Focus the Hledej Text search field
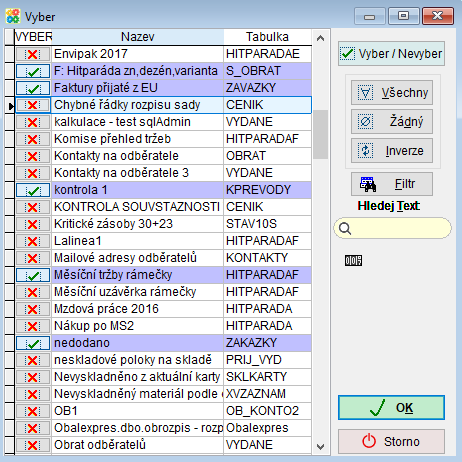This screenshot has height=462, width=462. (x=393, y=228)
